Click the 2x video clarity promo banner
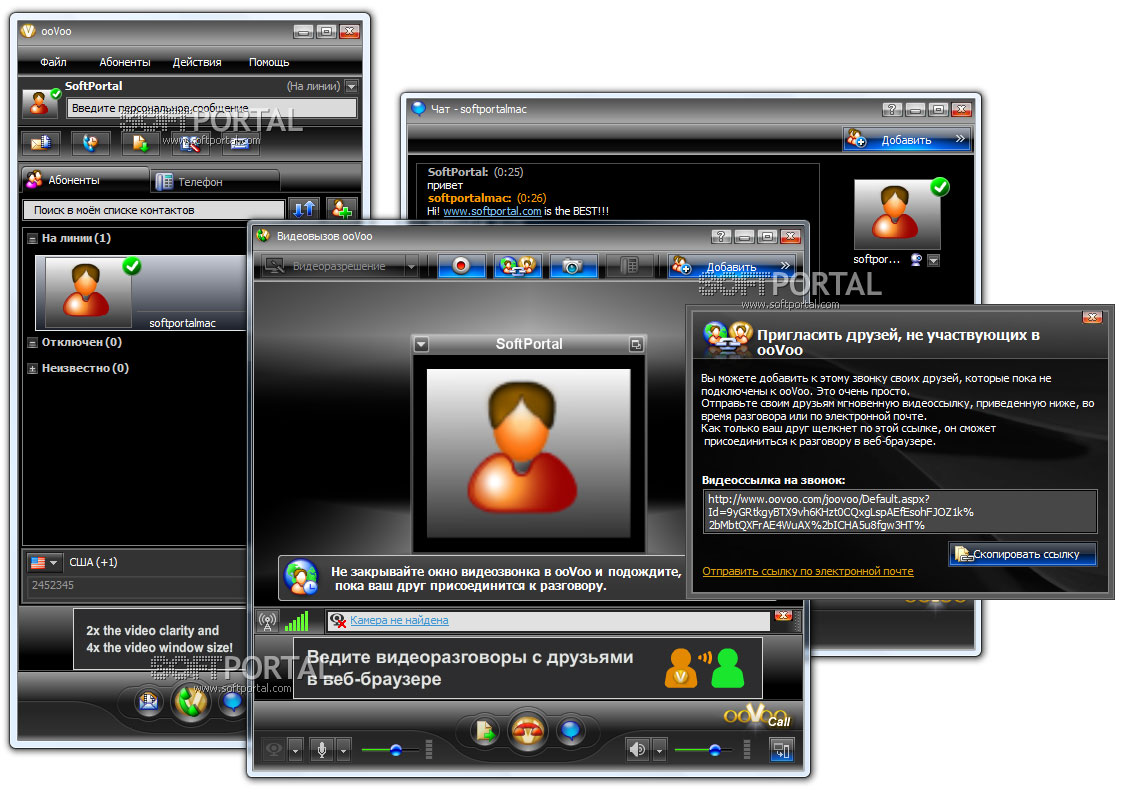 (x=159, y=639)
